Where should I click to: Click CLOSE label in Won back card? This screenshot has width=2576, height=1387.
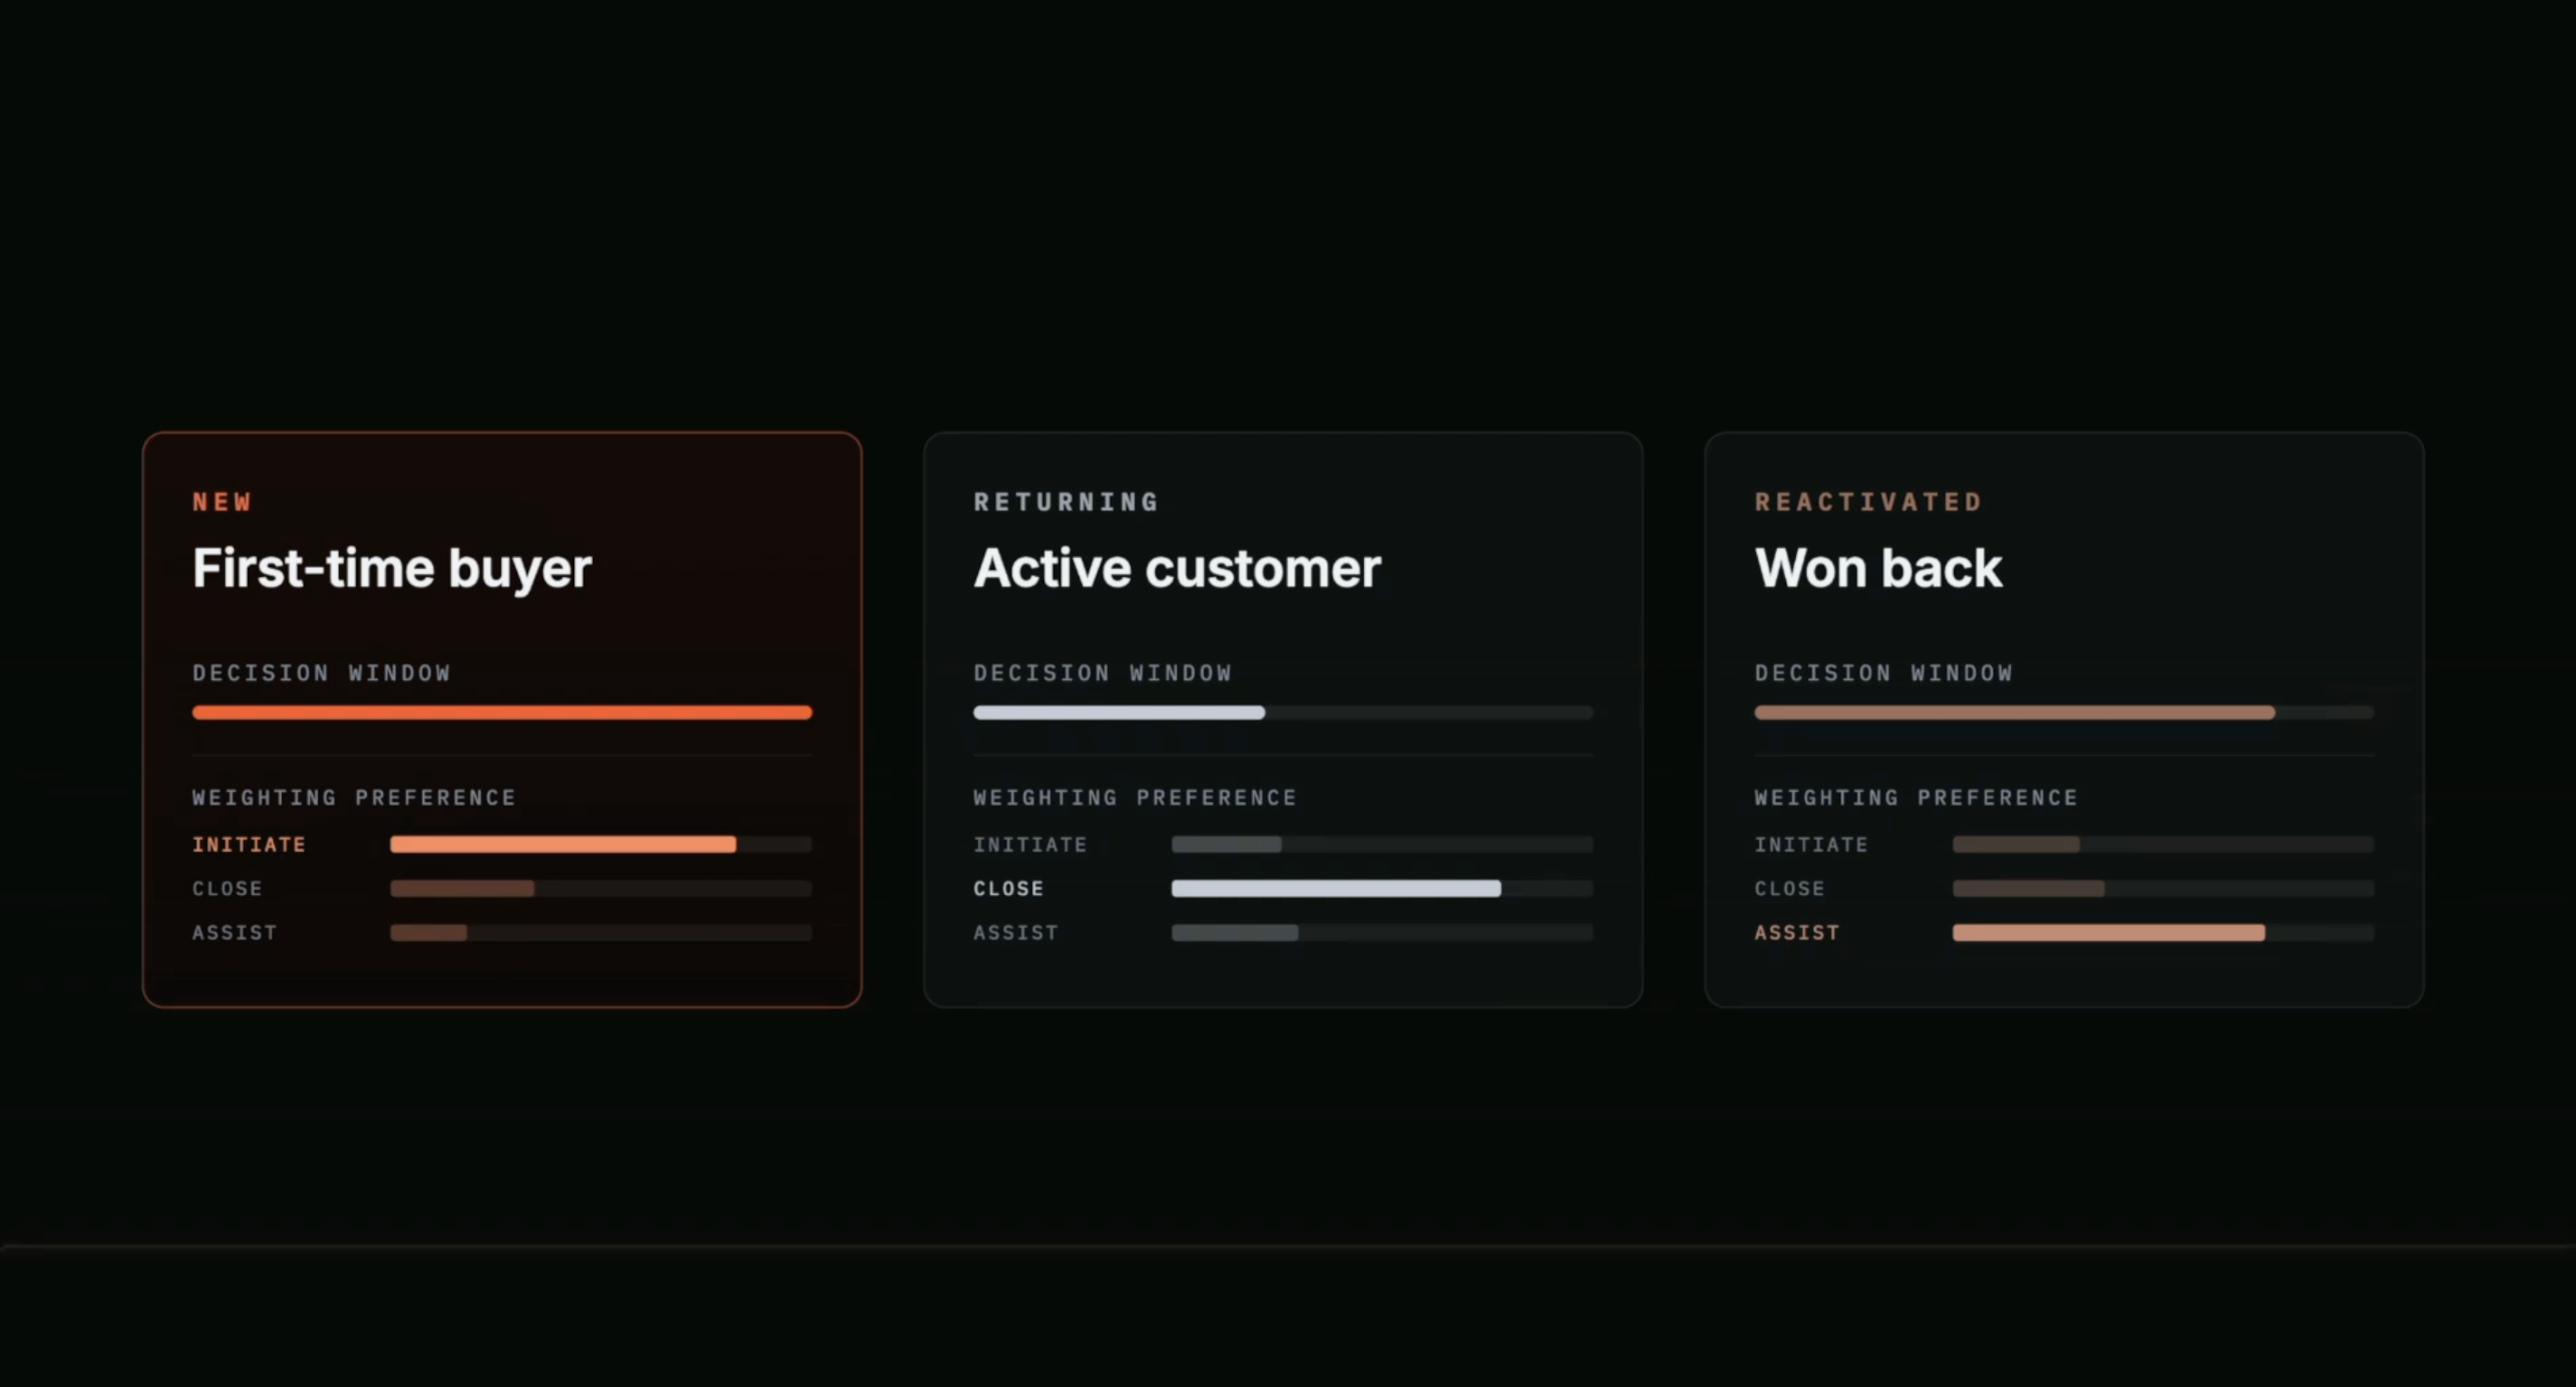click(1789, 889)
